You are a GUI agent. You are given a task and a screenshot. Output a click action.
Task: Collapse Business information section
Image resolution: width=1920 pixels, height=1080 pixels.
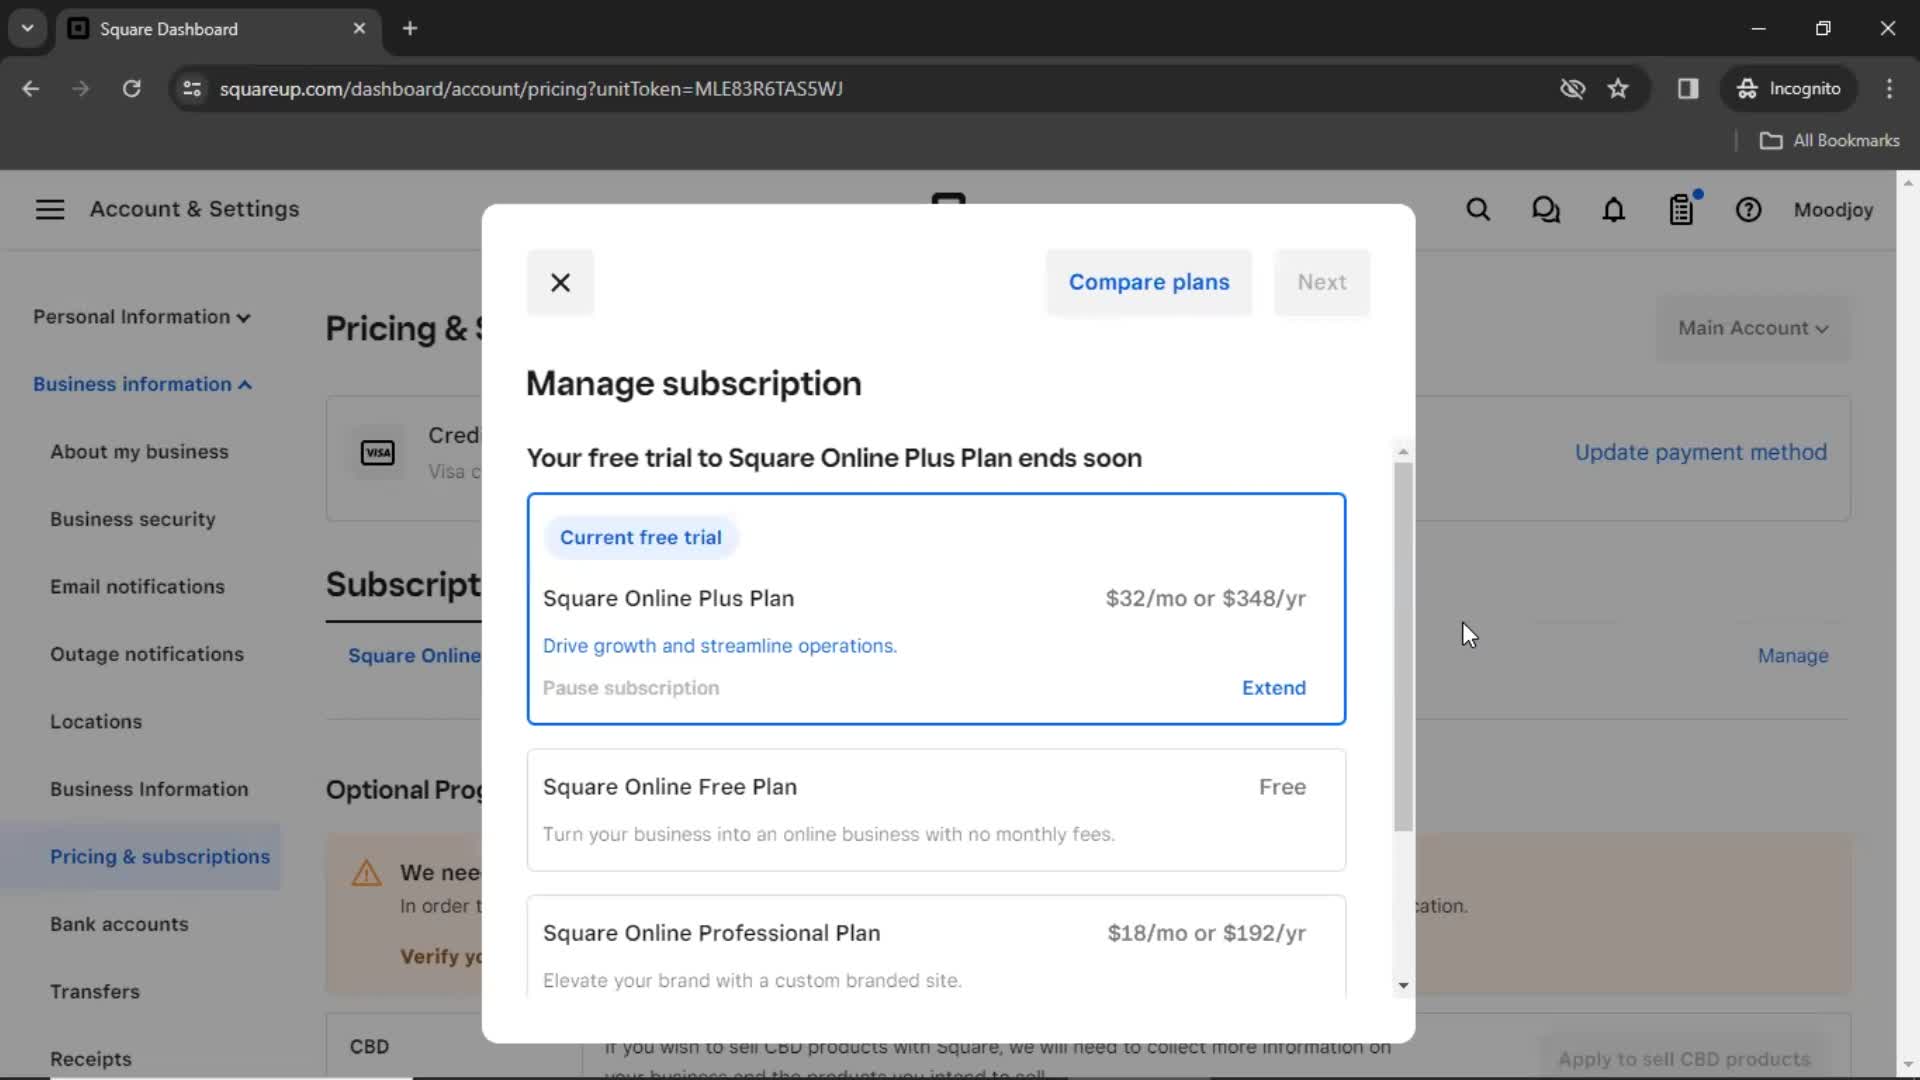(x=142, y=384)
